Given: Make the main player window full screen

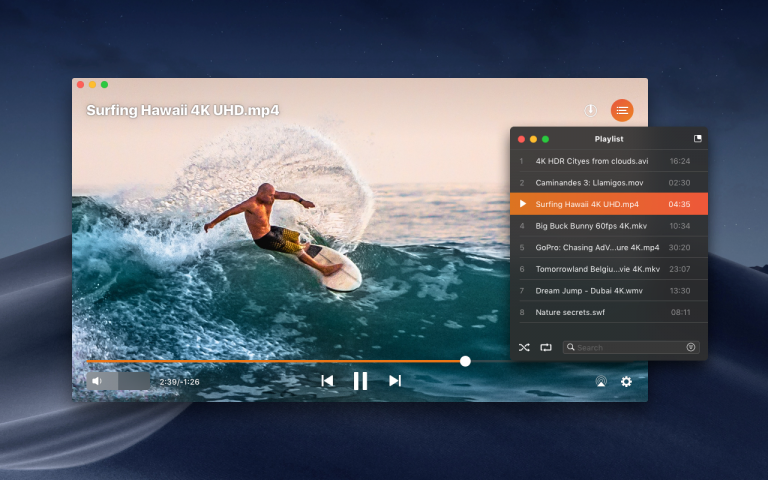Looking at the screenshot, I should tap(104, 85).
